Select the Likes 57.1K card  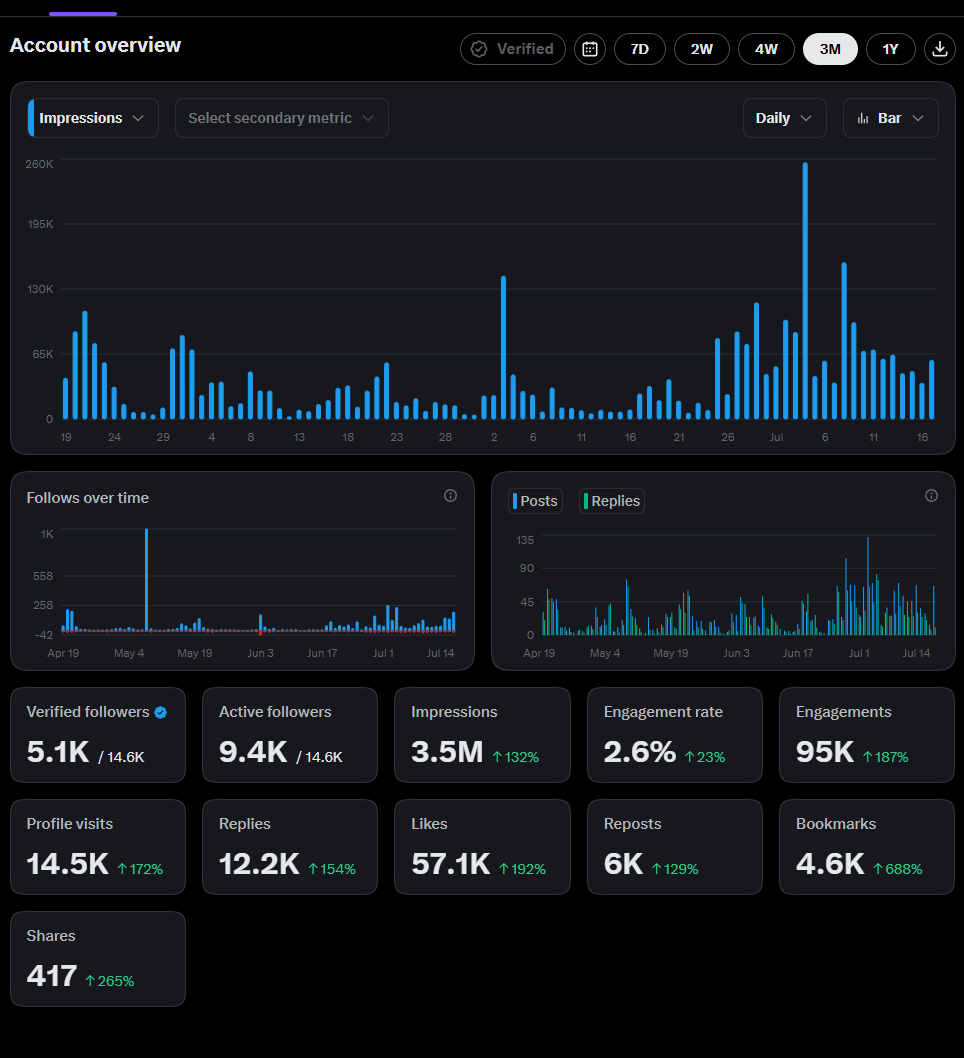(482, 847)
